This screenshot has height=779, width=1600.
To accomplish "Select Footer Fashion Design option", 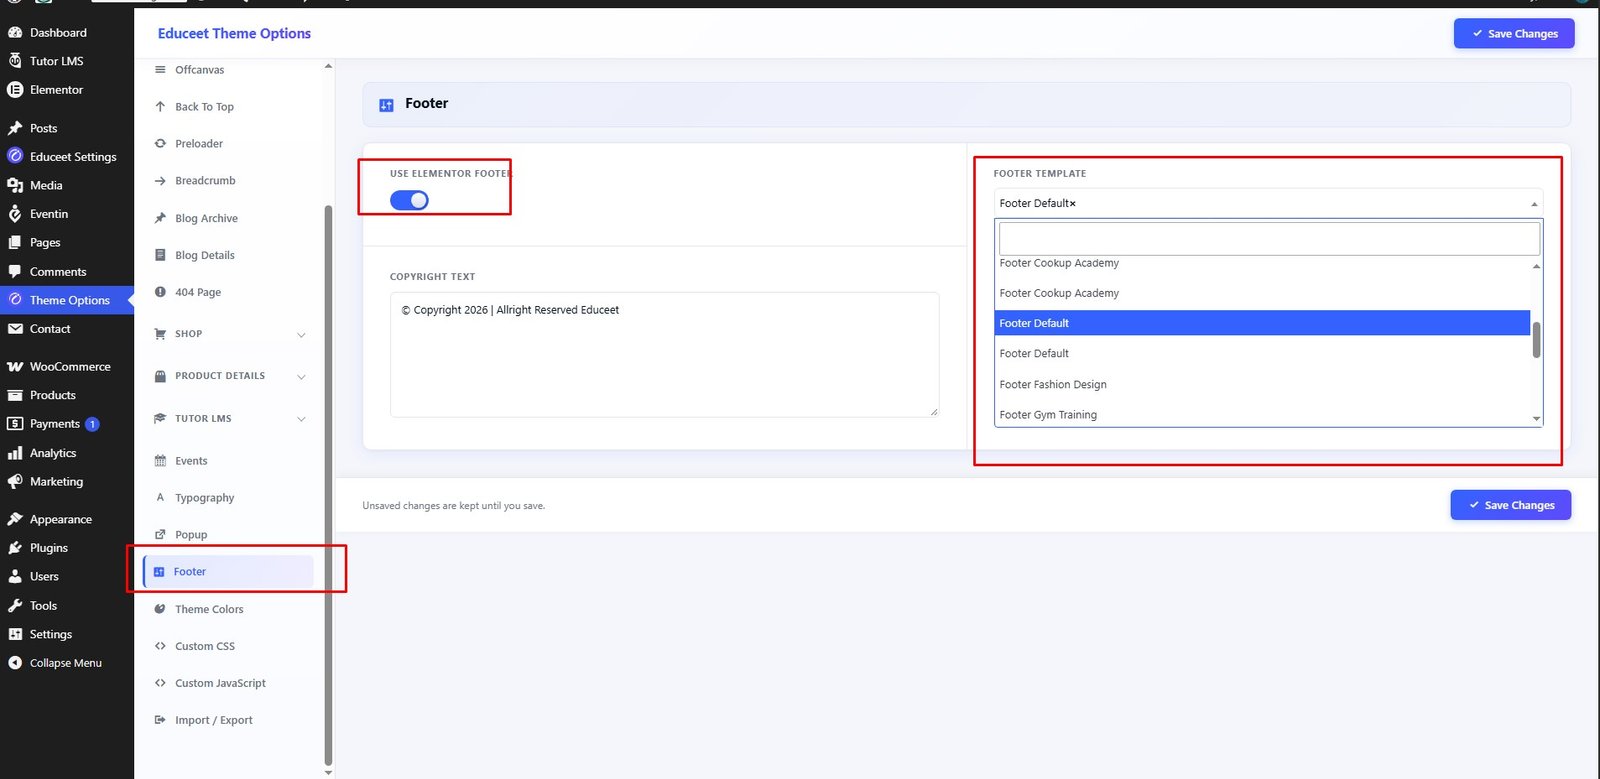I will pyautogui.click(x=1262, y=384).
